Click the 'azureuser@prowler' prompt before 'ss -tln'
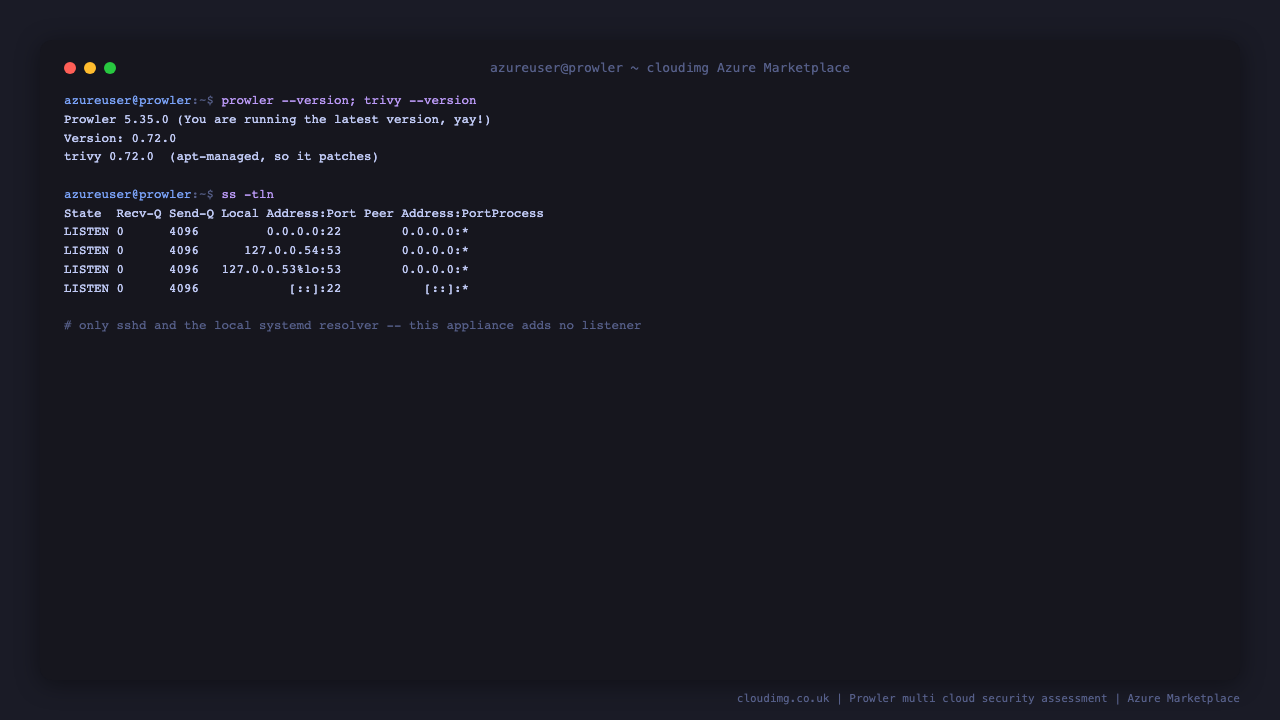Image resolution: width=1280 pixels, height=720 pixels. click(128, 195)
